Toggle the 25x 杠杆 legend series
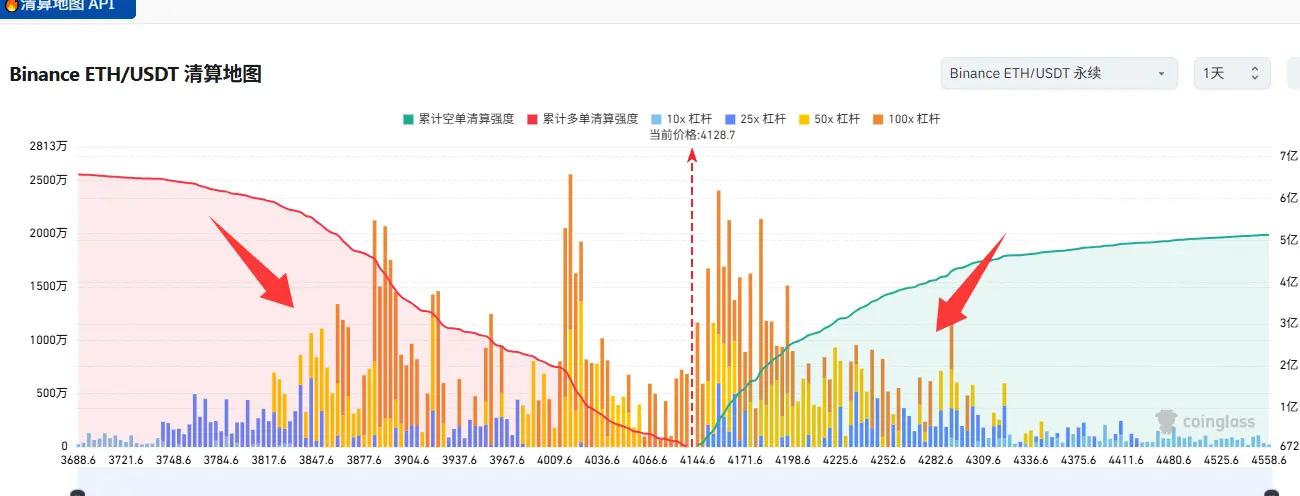 tap(758, 119)
